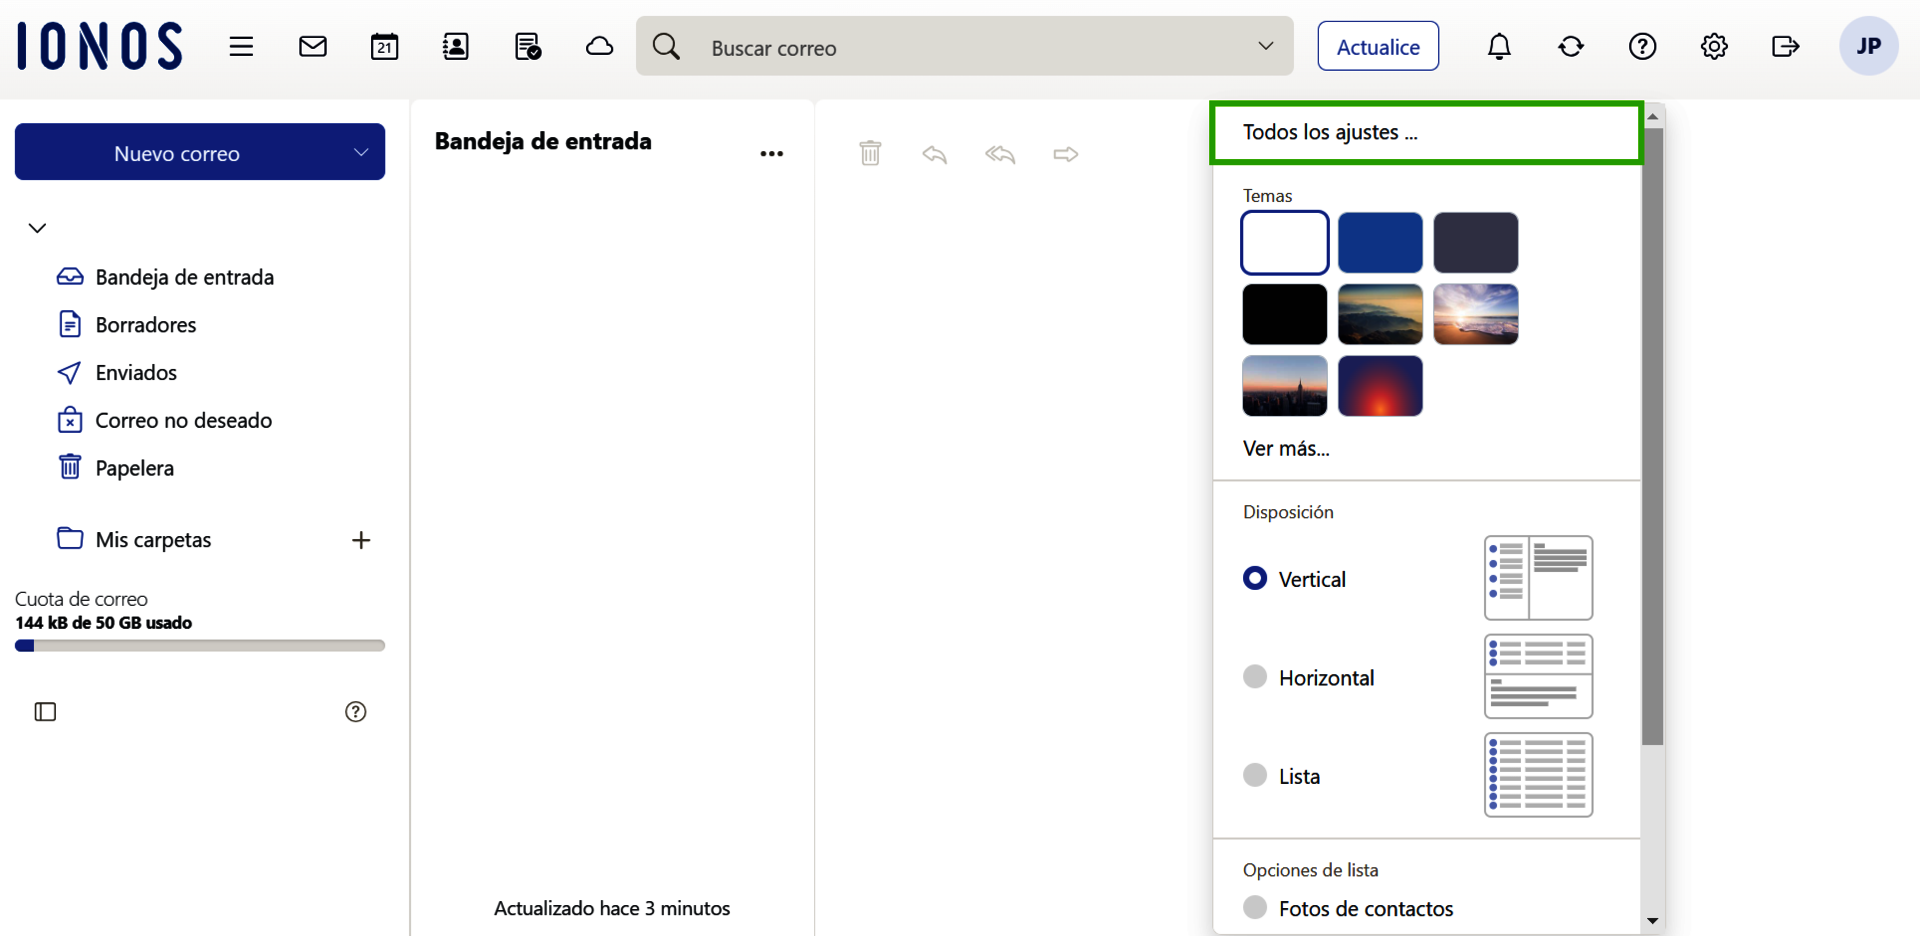Screen dimensions: 1920x936
Task: Click the settings panel scrollbar up arrow
Action: point(1653,117)
